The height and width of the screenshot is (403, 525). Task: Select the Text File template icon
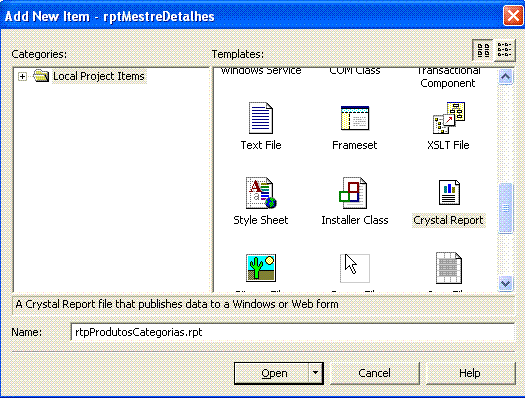coord(261,118)
